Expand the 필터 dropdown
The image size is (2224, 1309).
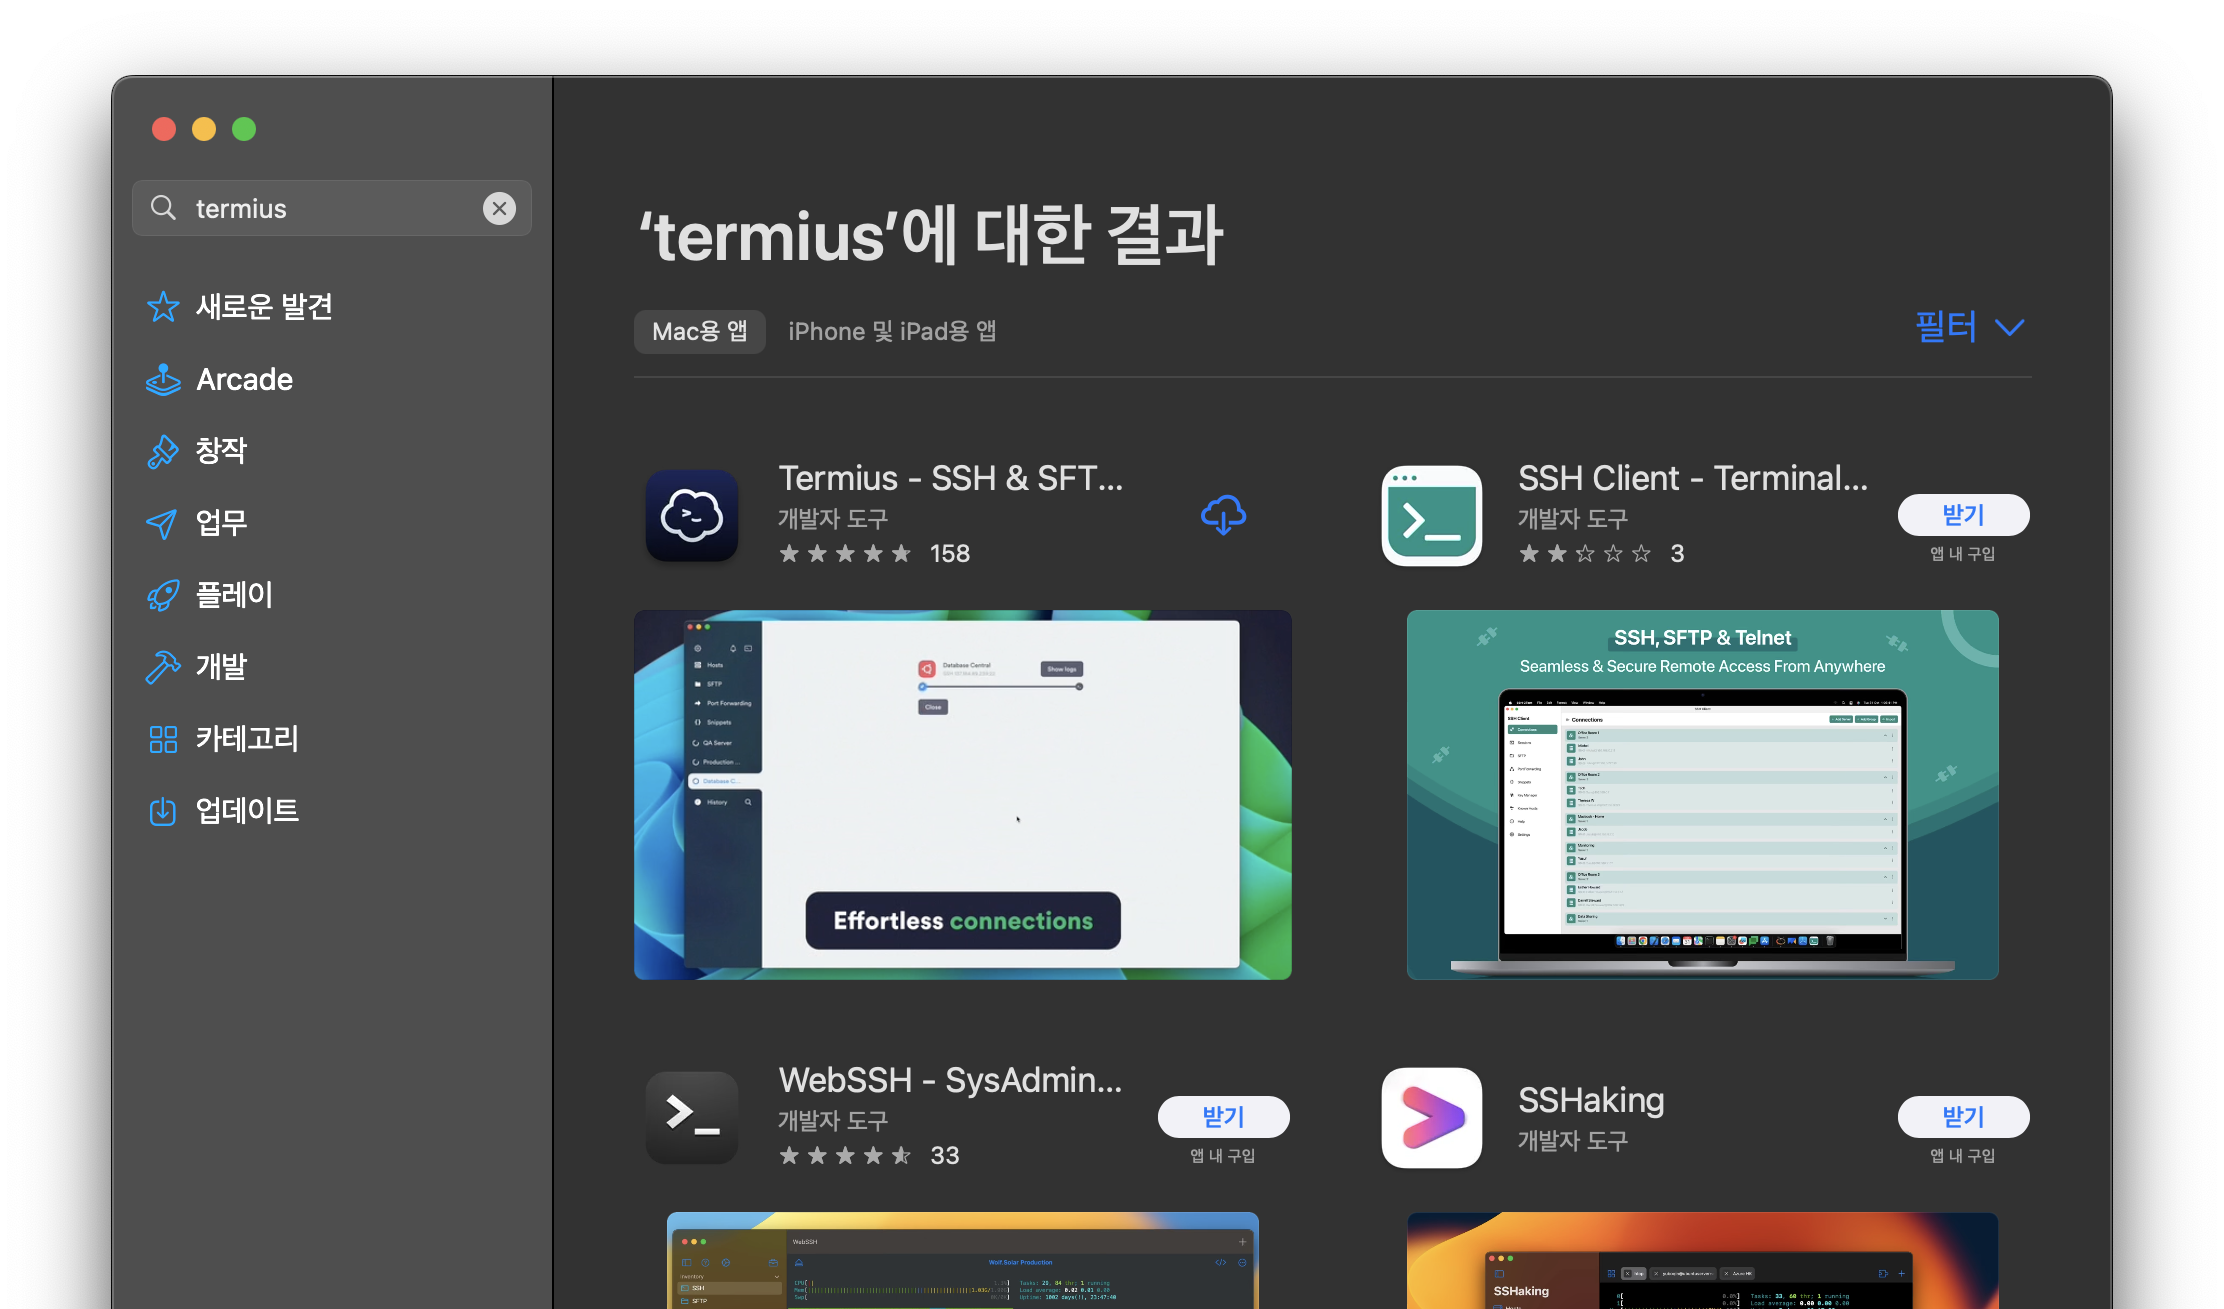(x=1968, y=327)
